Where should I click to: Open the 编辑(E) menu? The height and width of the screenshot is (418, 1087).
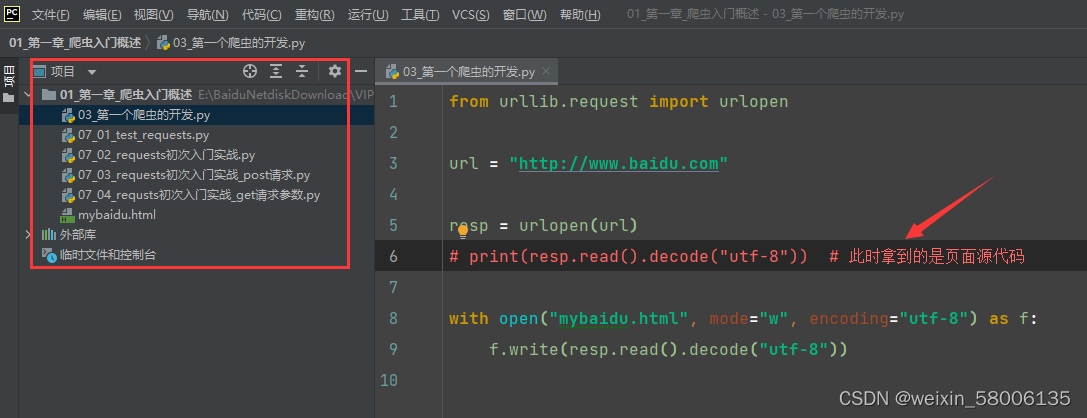[102, 15]
